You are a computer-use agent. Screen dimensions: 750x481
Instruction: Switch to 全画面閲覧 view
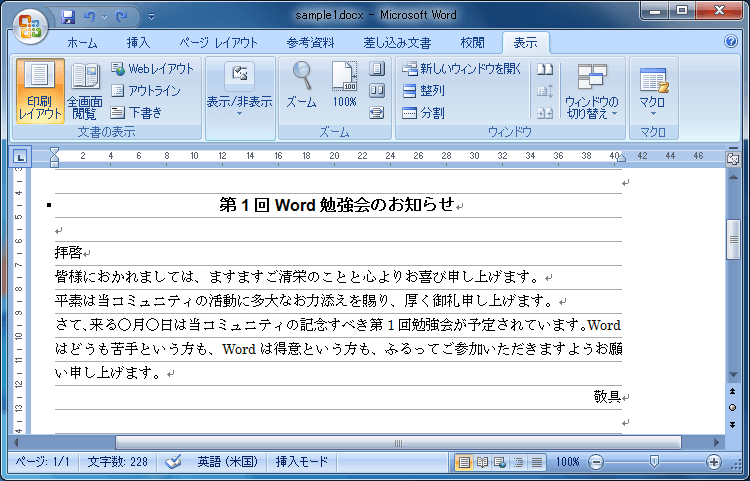tap(85, 91)
